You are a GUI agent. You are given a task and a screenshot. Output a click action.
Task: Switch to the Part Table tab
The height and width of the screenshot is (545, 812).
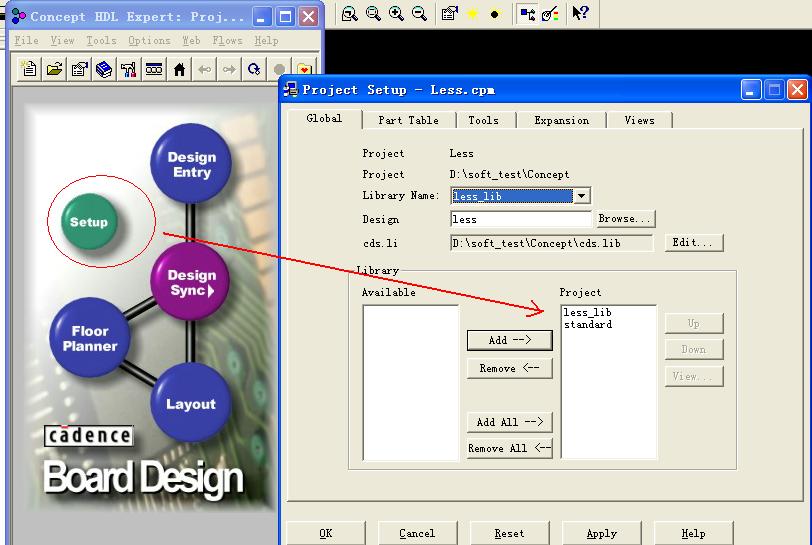point(409,120)
